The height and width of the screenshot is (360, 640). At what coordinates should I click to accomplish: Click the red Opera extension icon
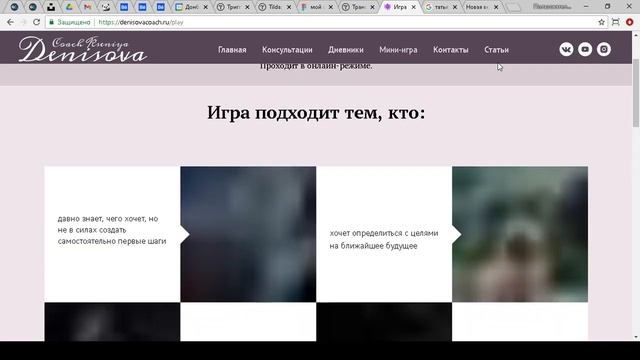(629, 22)
